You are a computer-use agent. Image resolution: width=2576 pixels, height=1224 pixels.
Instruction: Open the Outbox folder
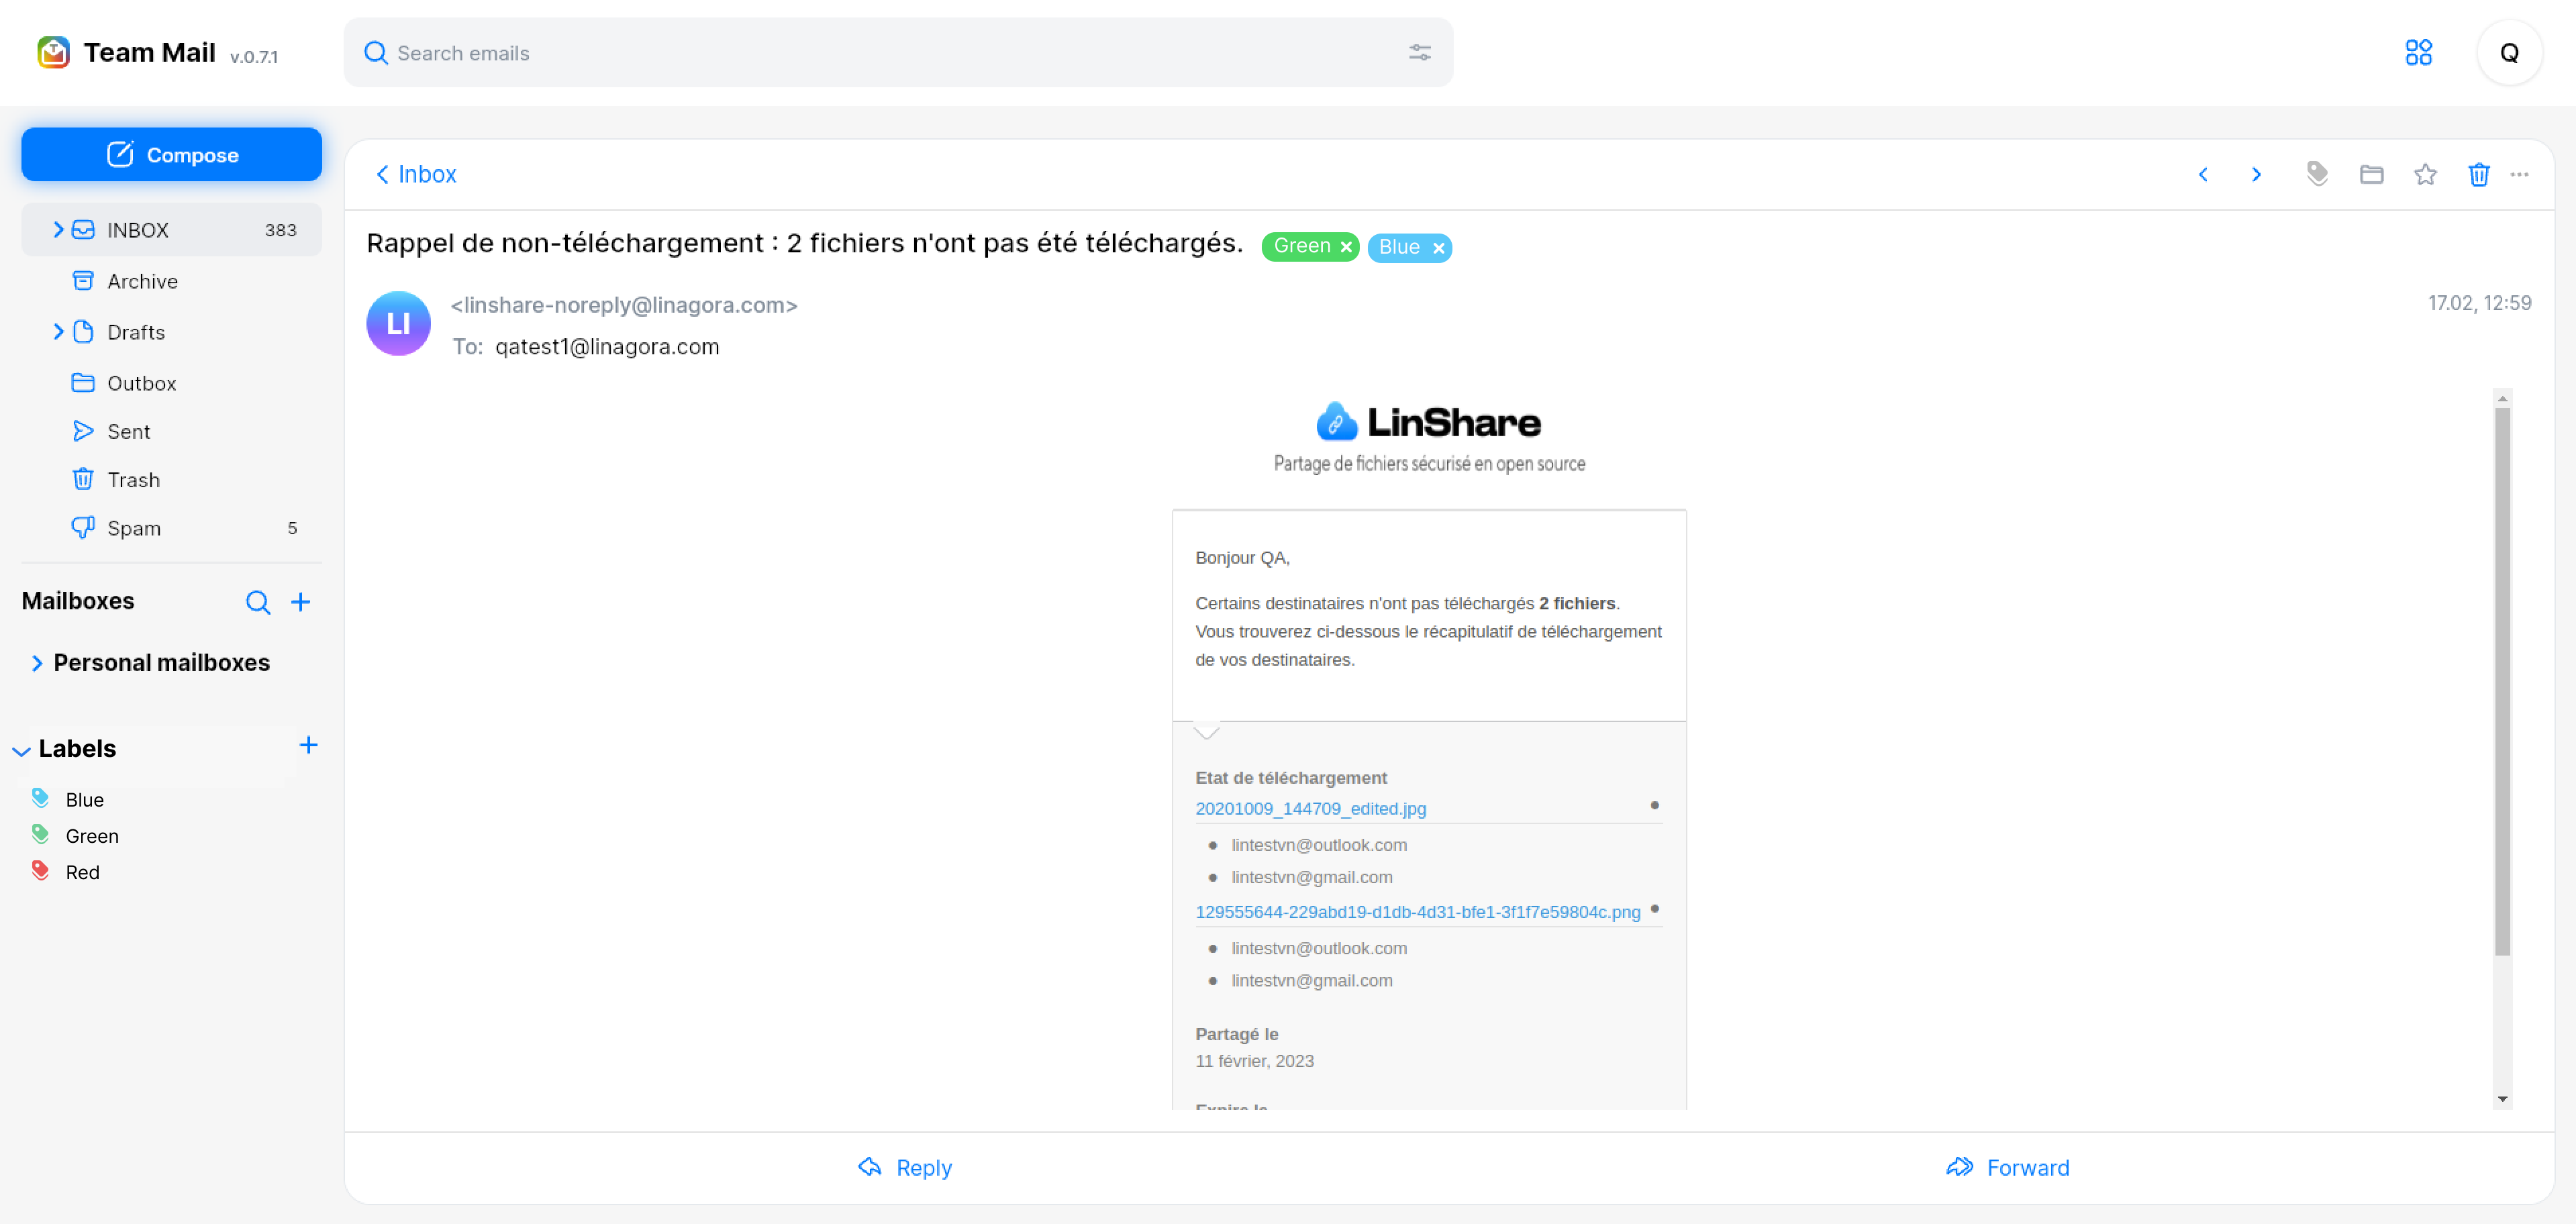pos(171,383)
